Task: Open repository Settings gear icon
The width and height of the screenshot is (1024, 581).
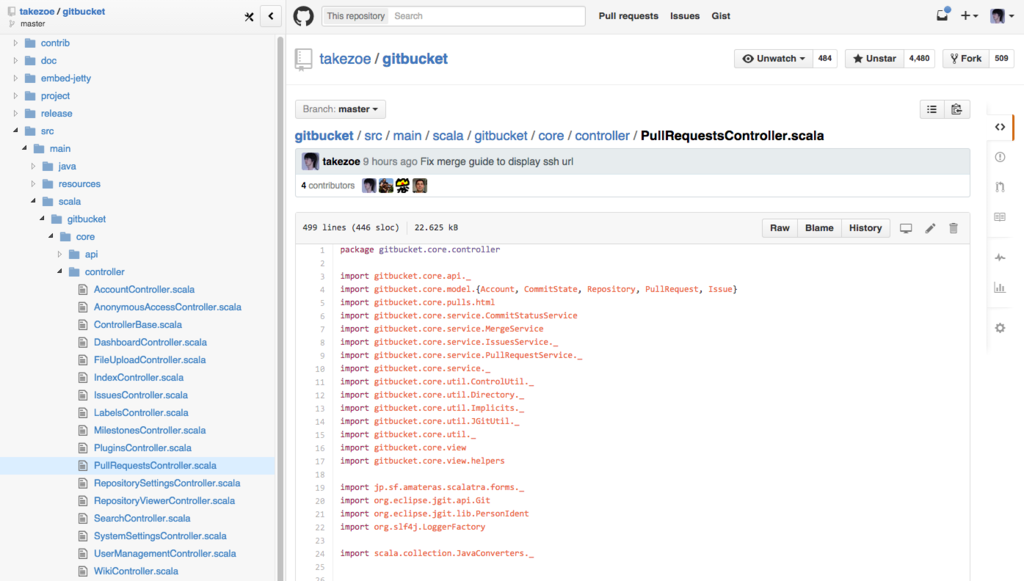Action: [x=999, y=327]
